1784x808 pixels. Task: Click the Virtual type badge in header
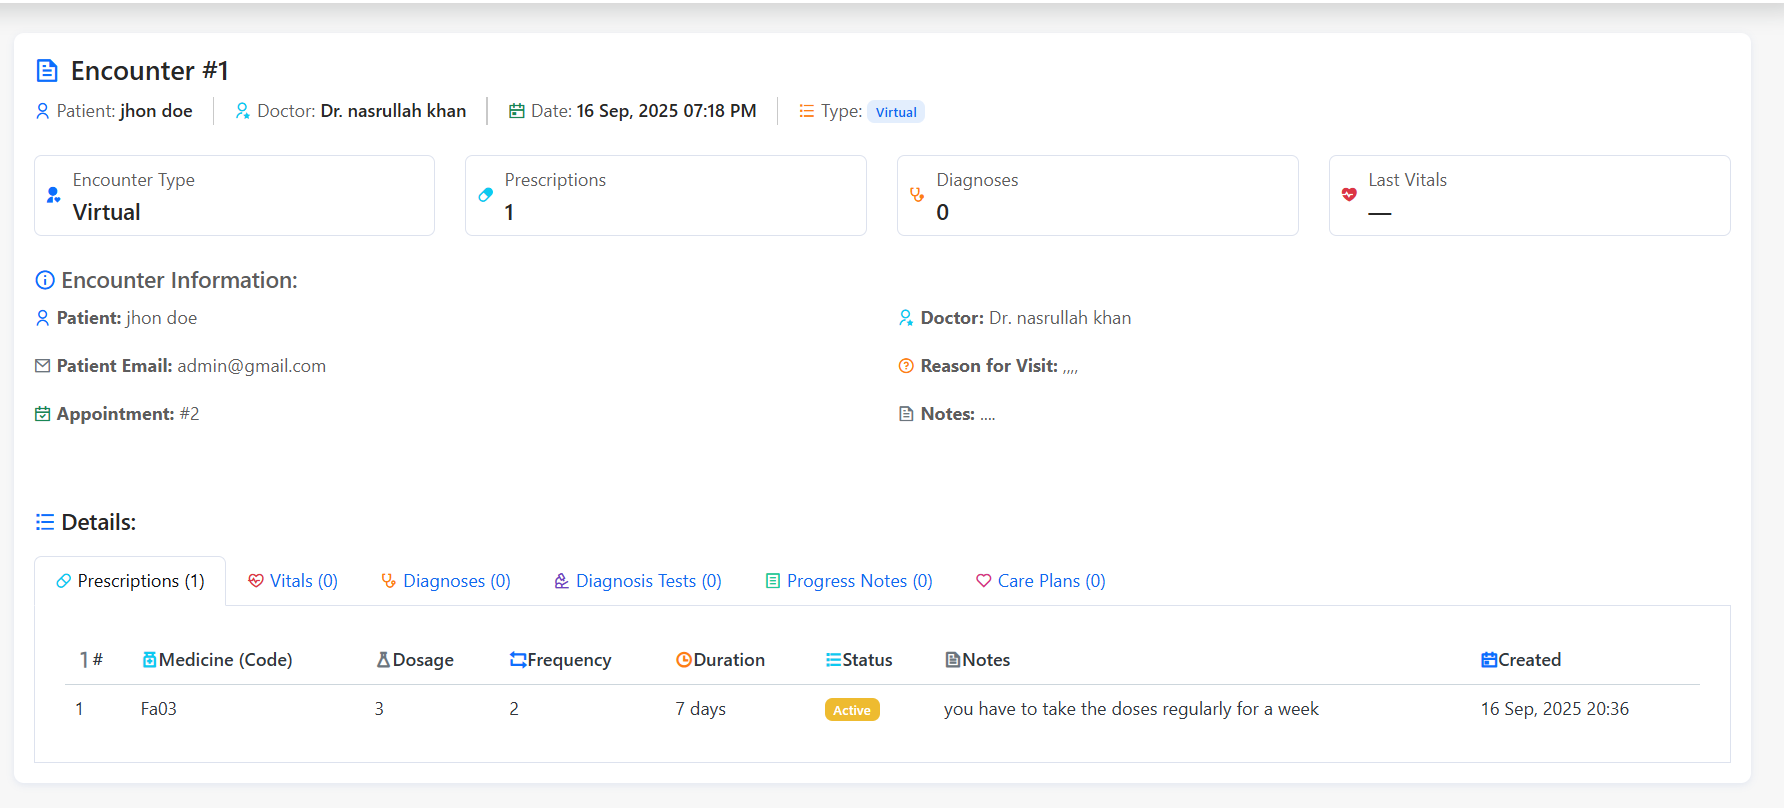coord(896,112)
